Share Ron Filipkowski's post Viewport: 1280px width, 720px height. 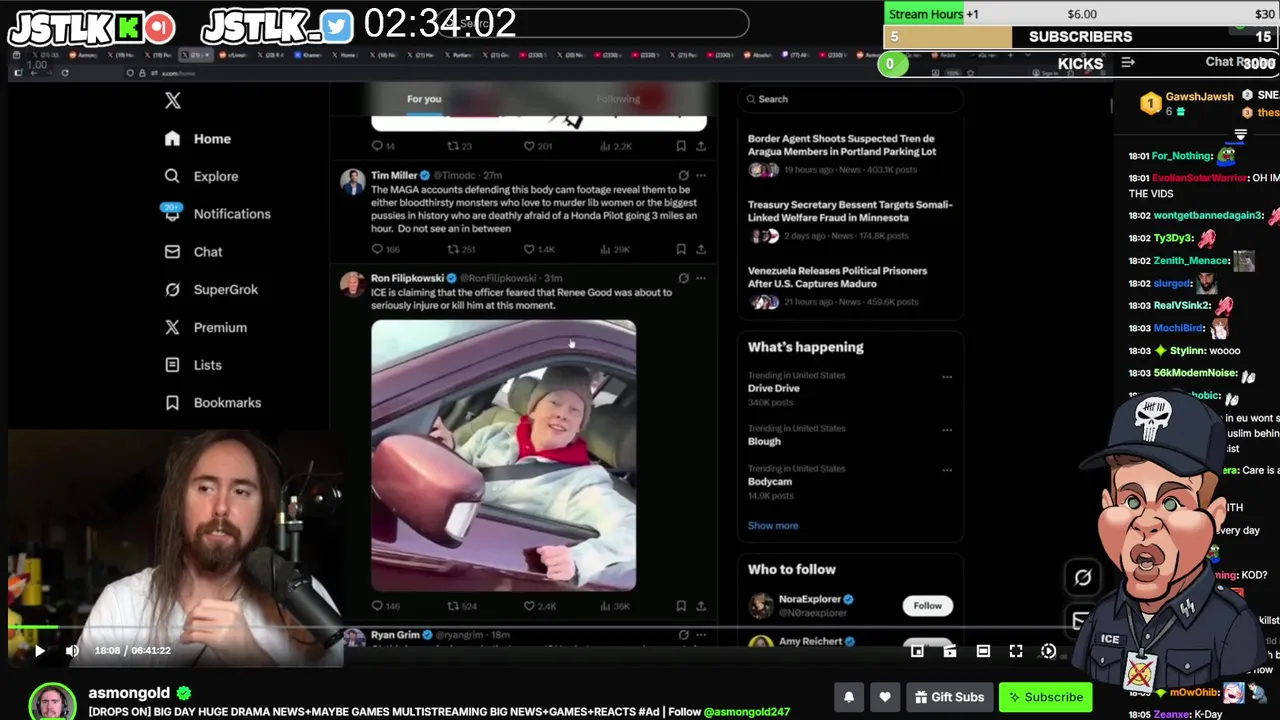pyautogui.click(x=701, y=606)
